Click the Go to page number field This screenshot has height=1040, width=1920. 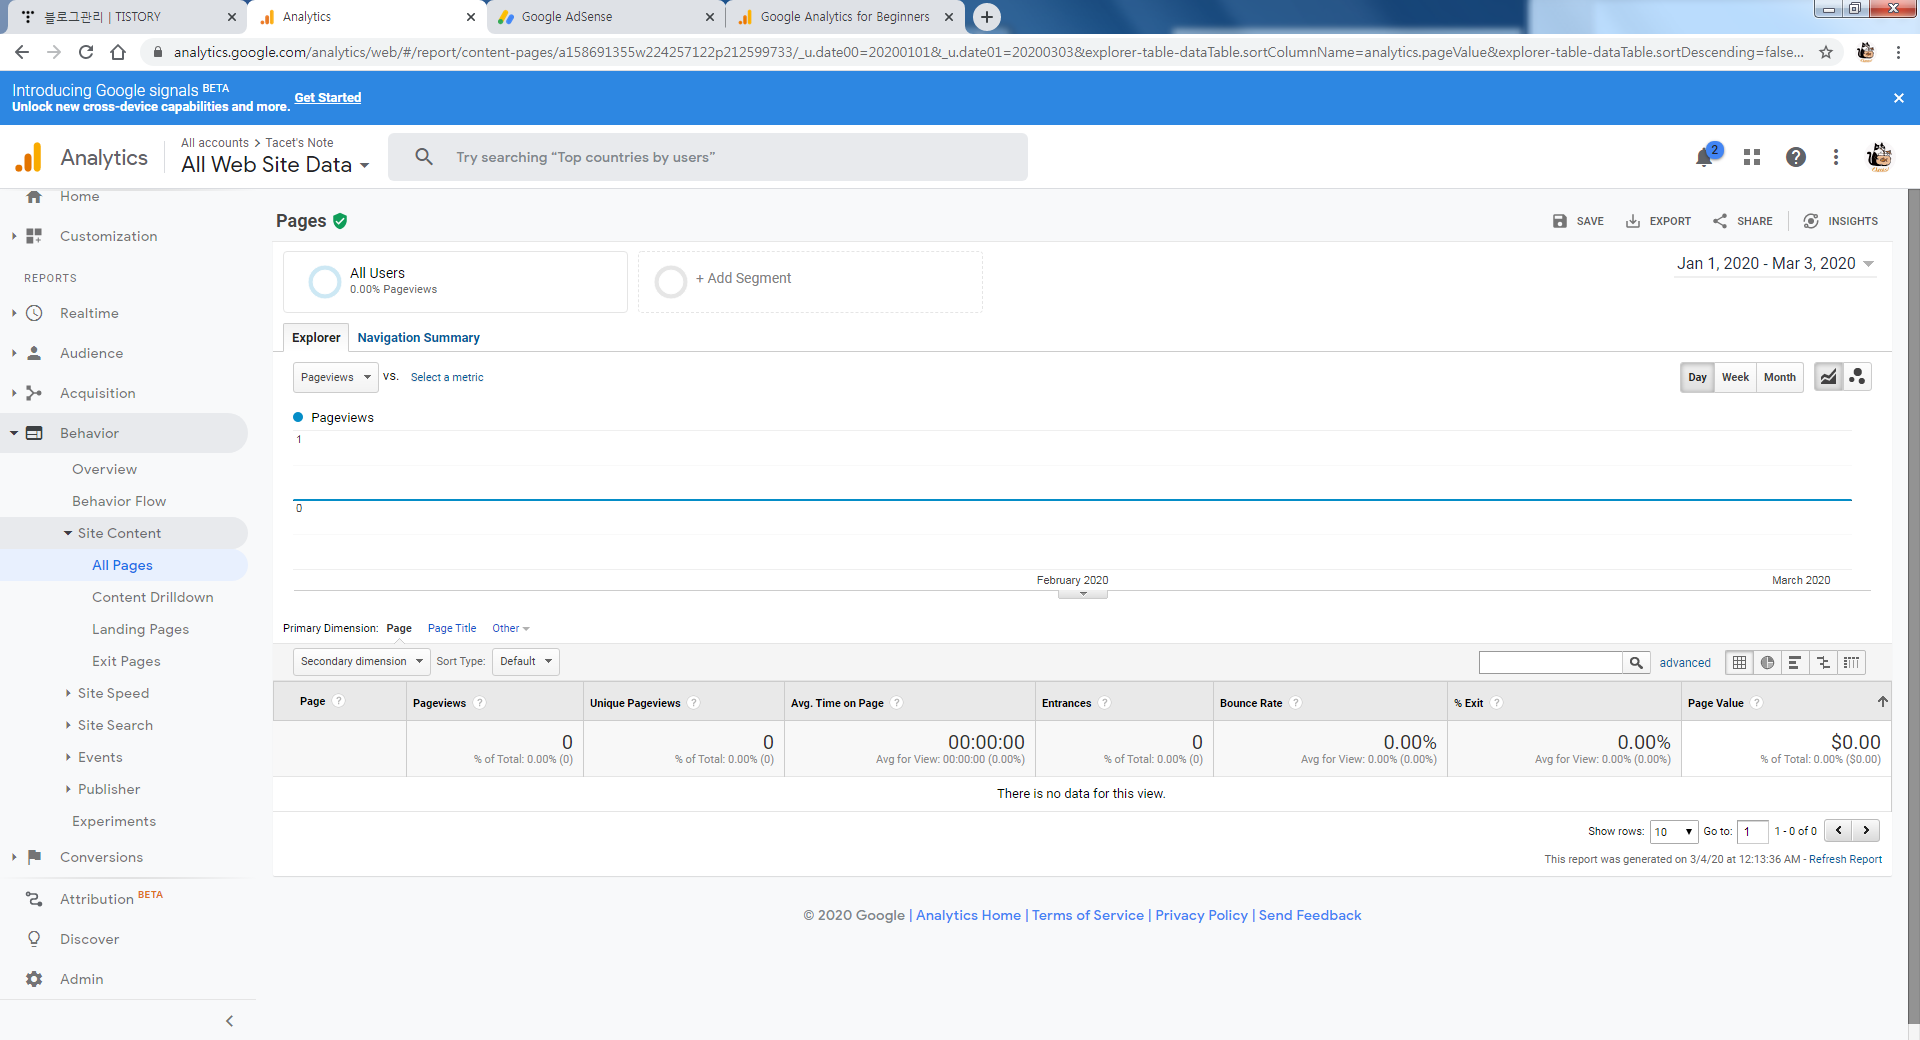pos(1752,831)
